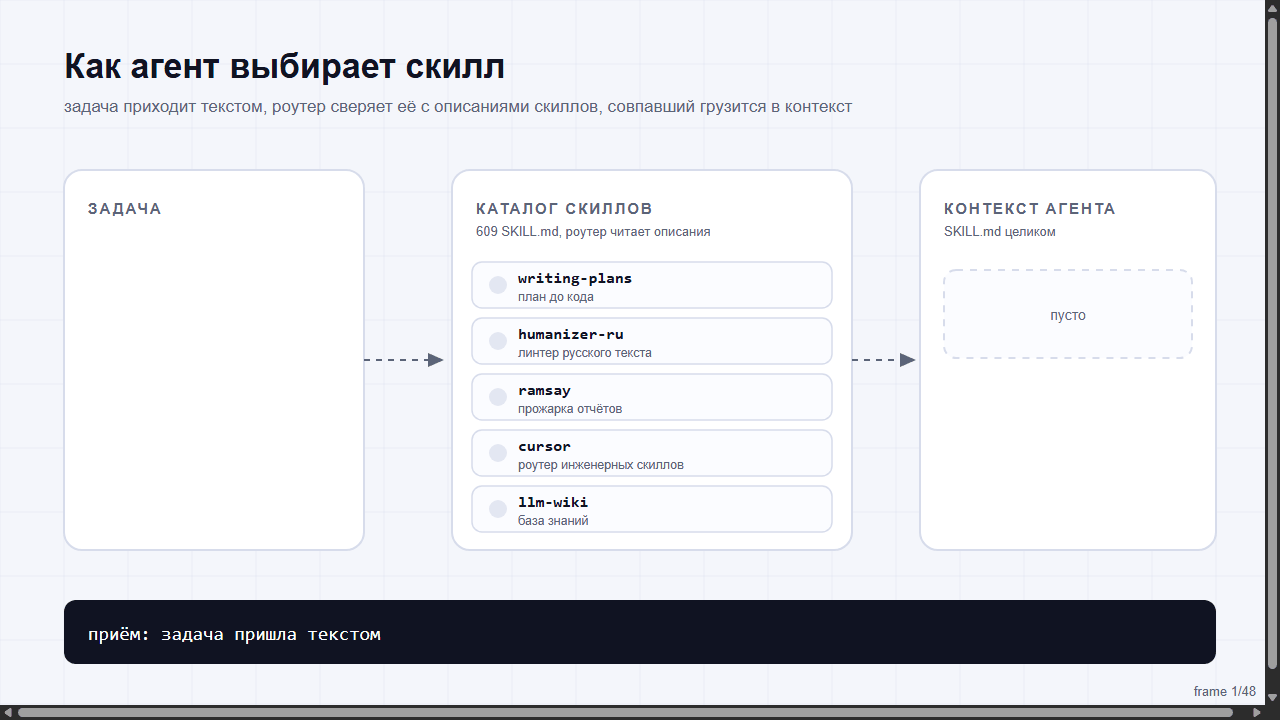Screen dimensions: 1280x720
Task: Click the title "Как агент выбирает скилл"
Action: tap(285, 67)
